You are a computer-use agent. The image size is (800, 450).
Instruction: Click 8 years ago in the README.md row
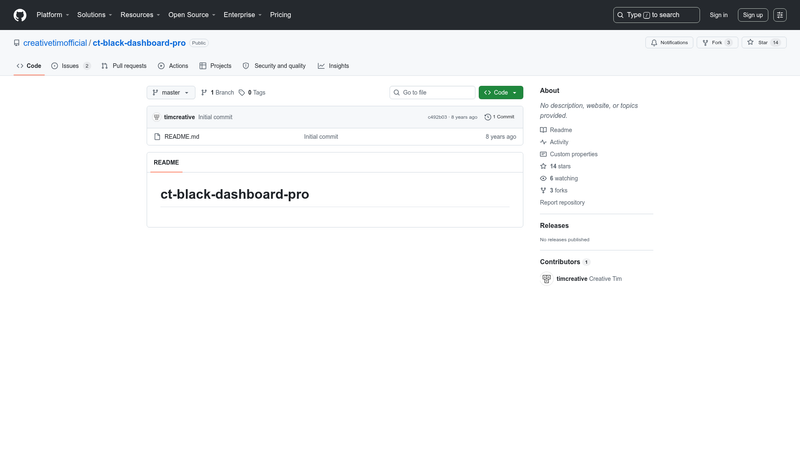[501, 137]
